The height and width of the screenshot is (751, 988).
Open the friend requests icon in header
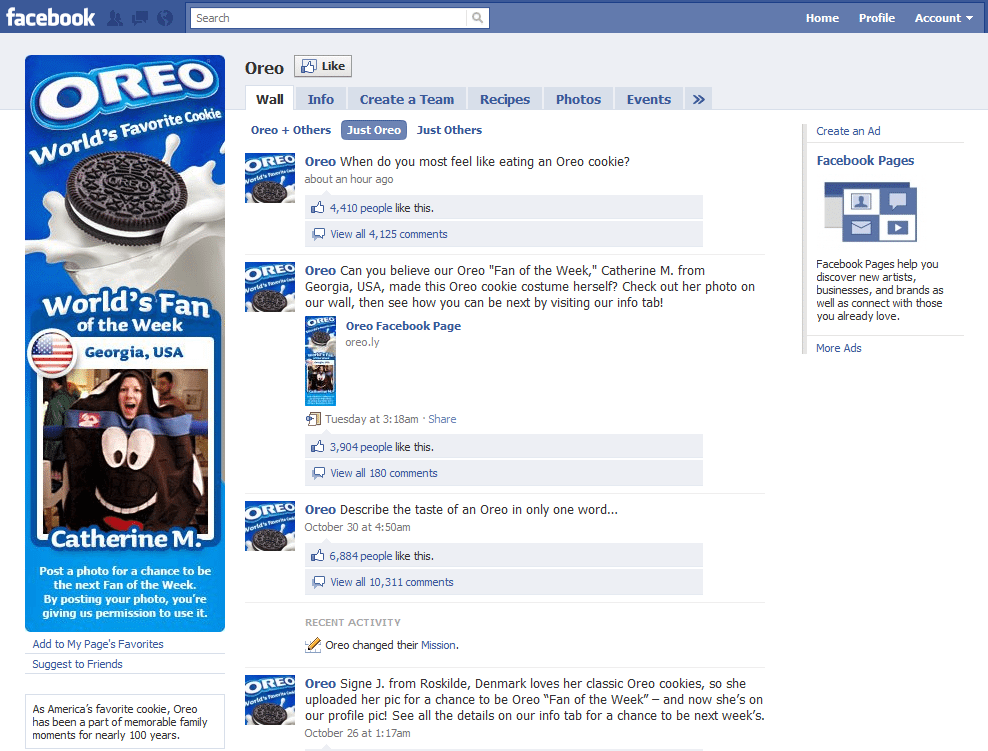click(115, 18)
